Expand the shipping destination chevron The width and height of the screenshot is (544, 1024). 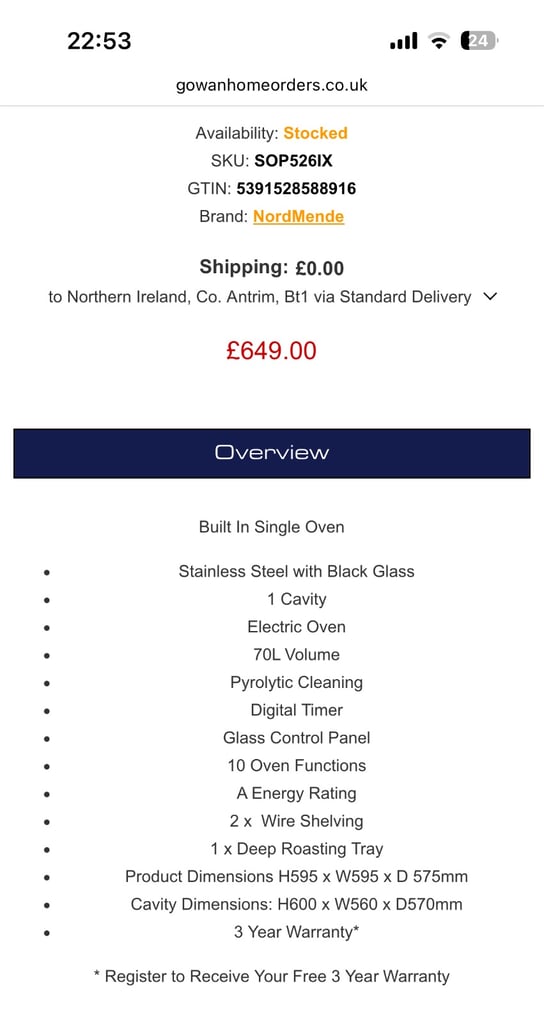(490, 297)
